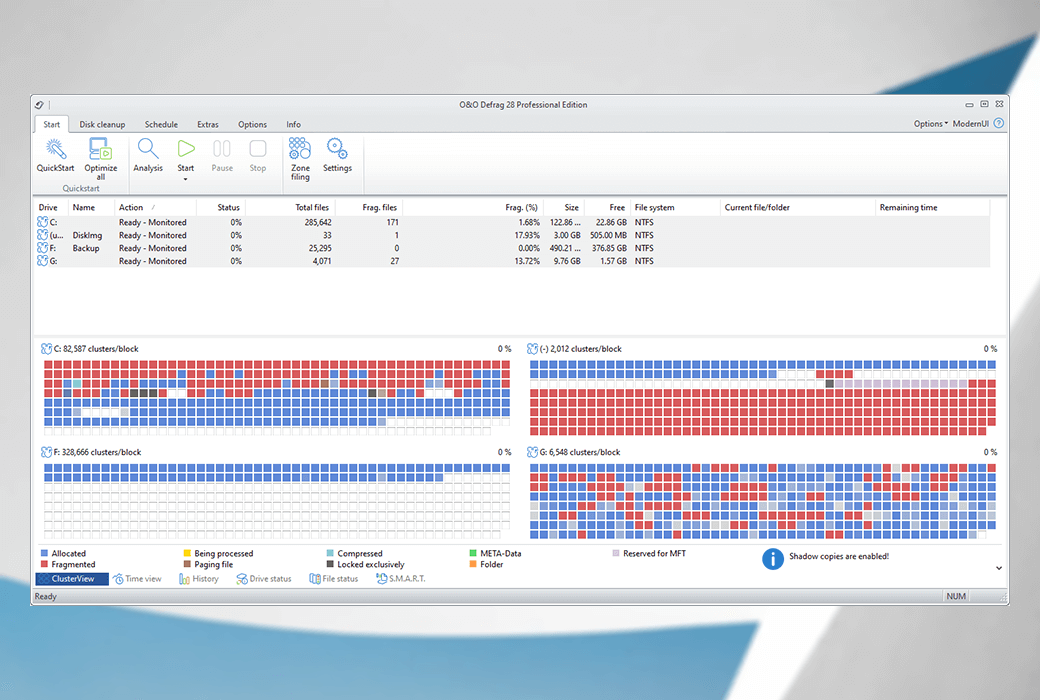Click the quick access toolbar icon in title bar
Image resolution: width=1040 pixels, height=700 pixels.
pyautogui.click(x=40, y=105)
